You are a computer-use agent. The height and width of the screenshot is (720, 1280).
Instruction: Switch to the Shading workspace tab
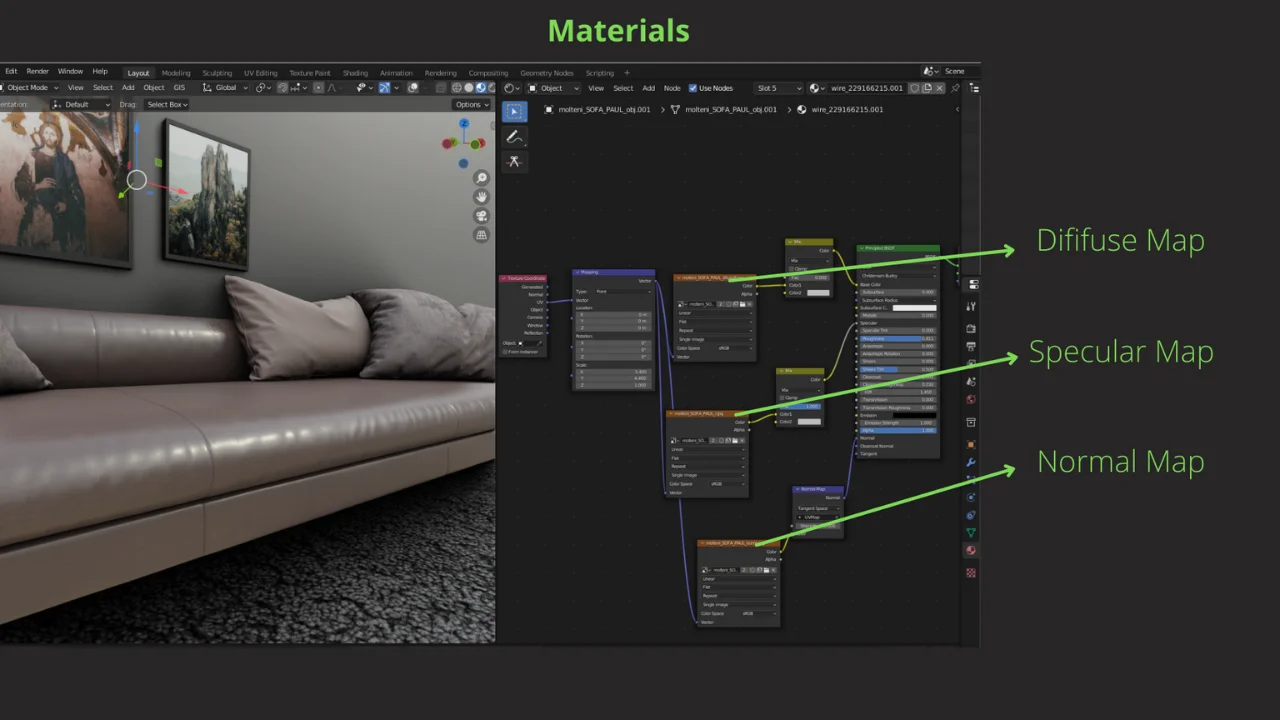pyautogui.click(x=355, y=72)
